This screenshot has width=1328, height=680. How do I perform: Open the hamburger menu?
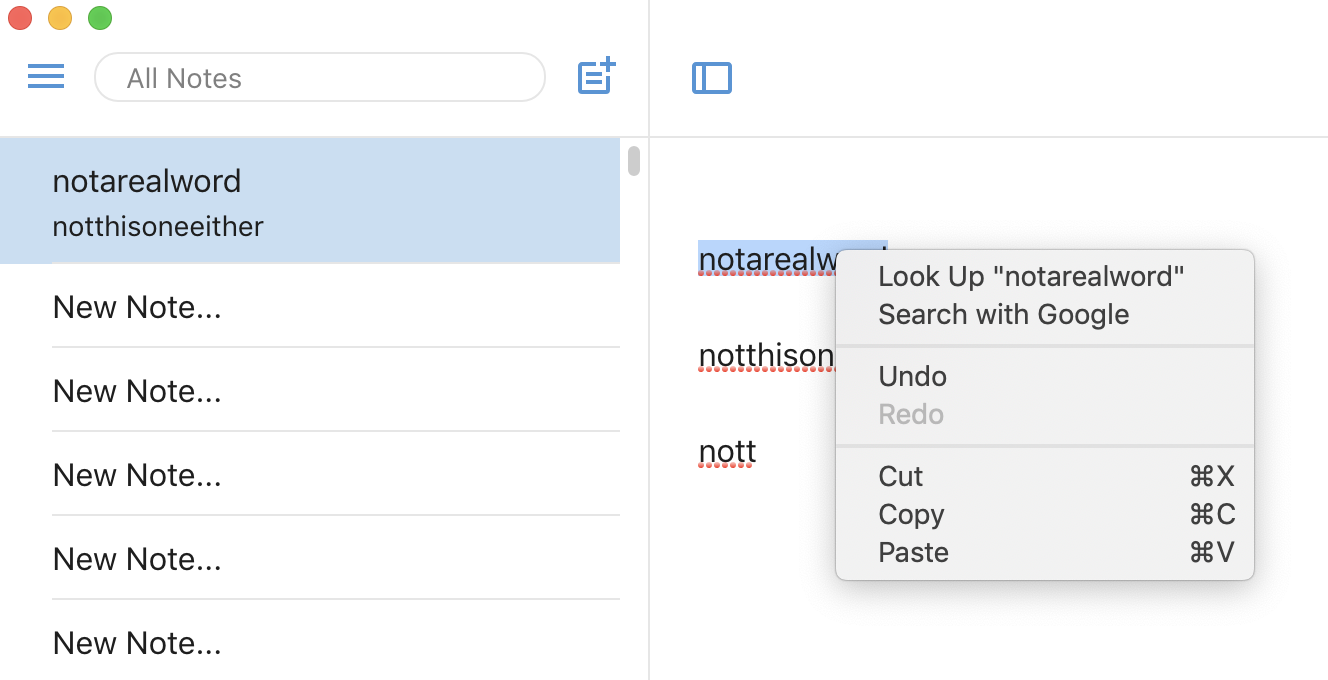(45, 76)
